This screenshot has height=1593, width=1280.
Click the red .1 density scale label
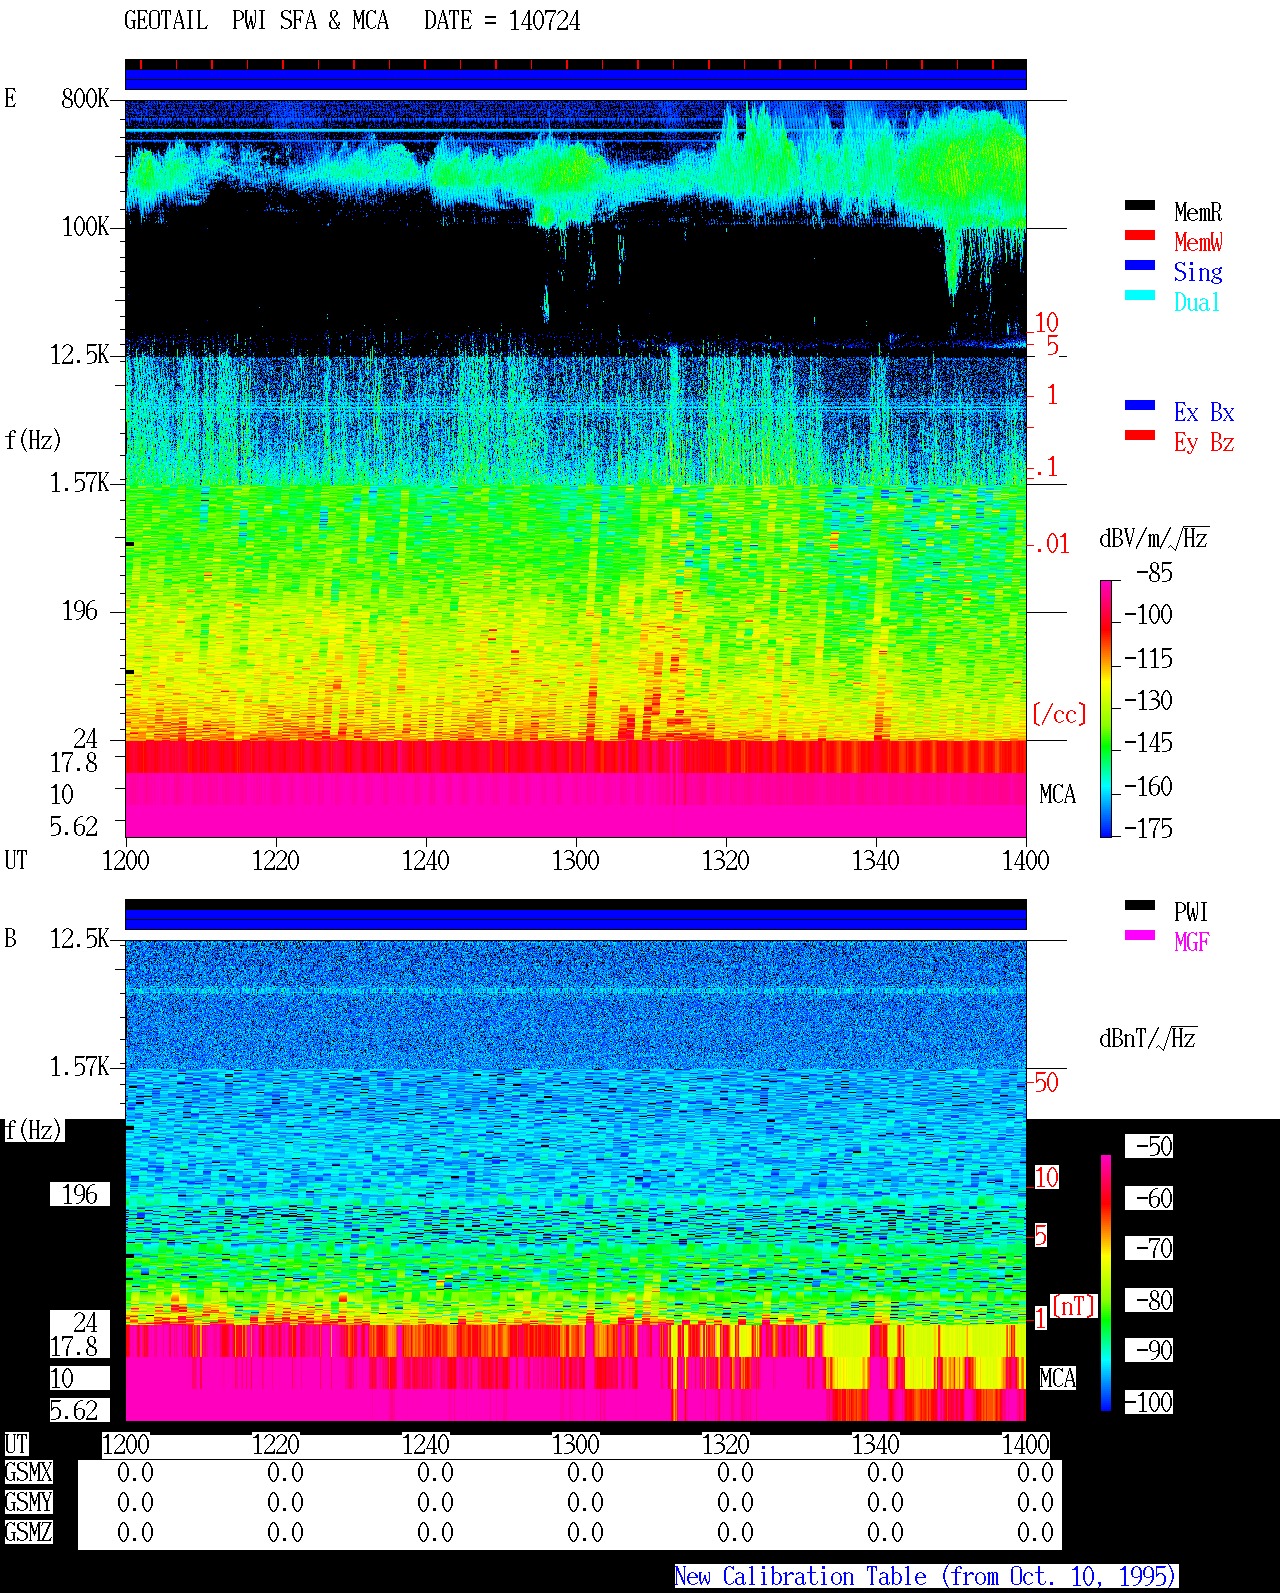(1046, 467)
